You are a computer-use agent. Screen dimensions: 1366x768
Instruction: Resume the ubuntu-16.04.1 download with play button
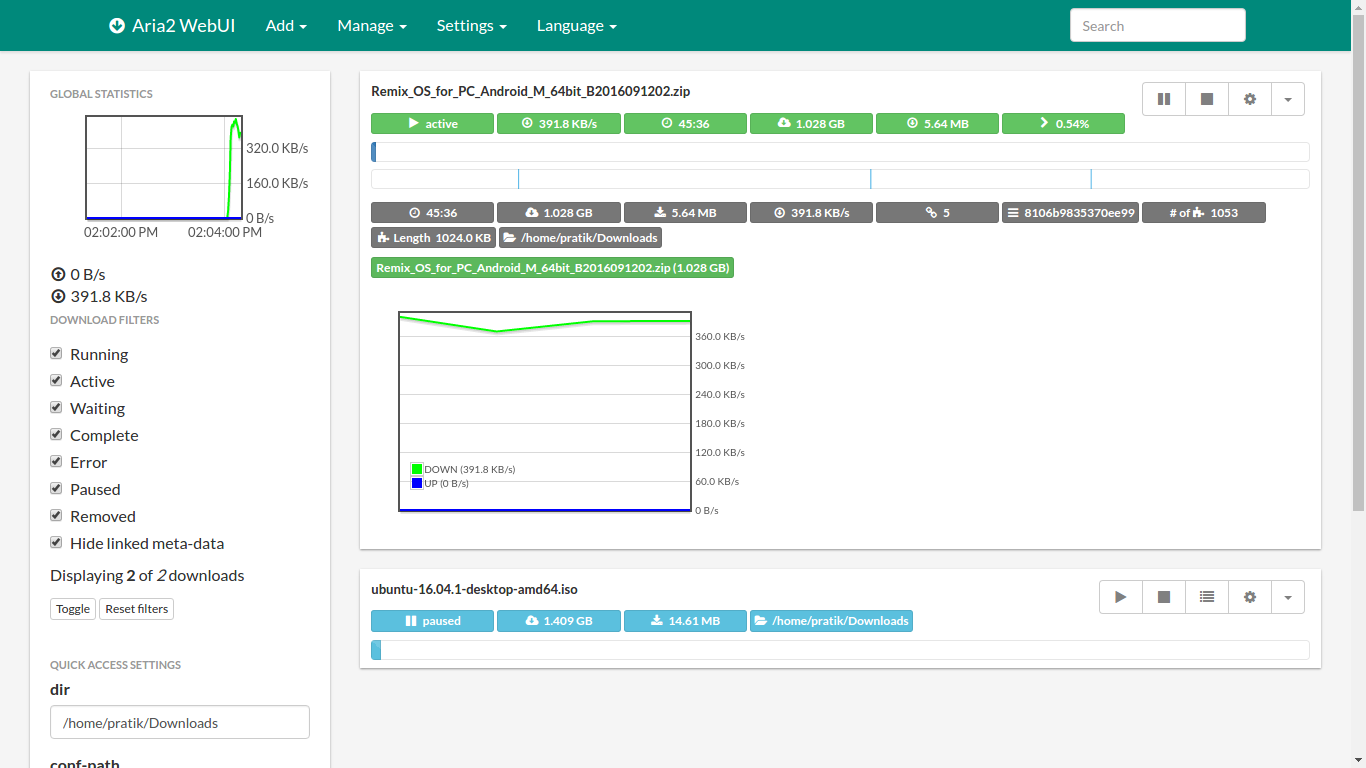point(1121,597)
